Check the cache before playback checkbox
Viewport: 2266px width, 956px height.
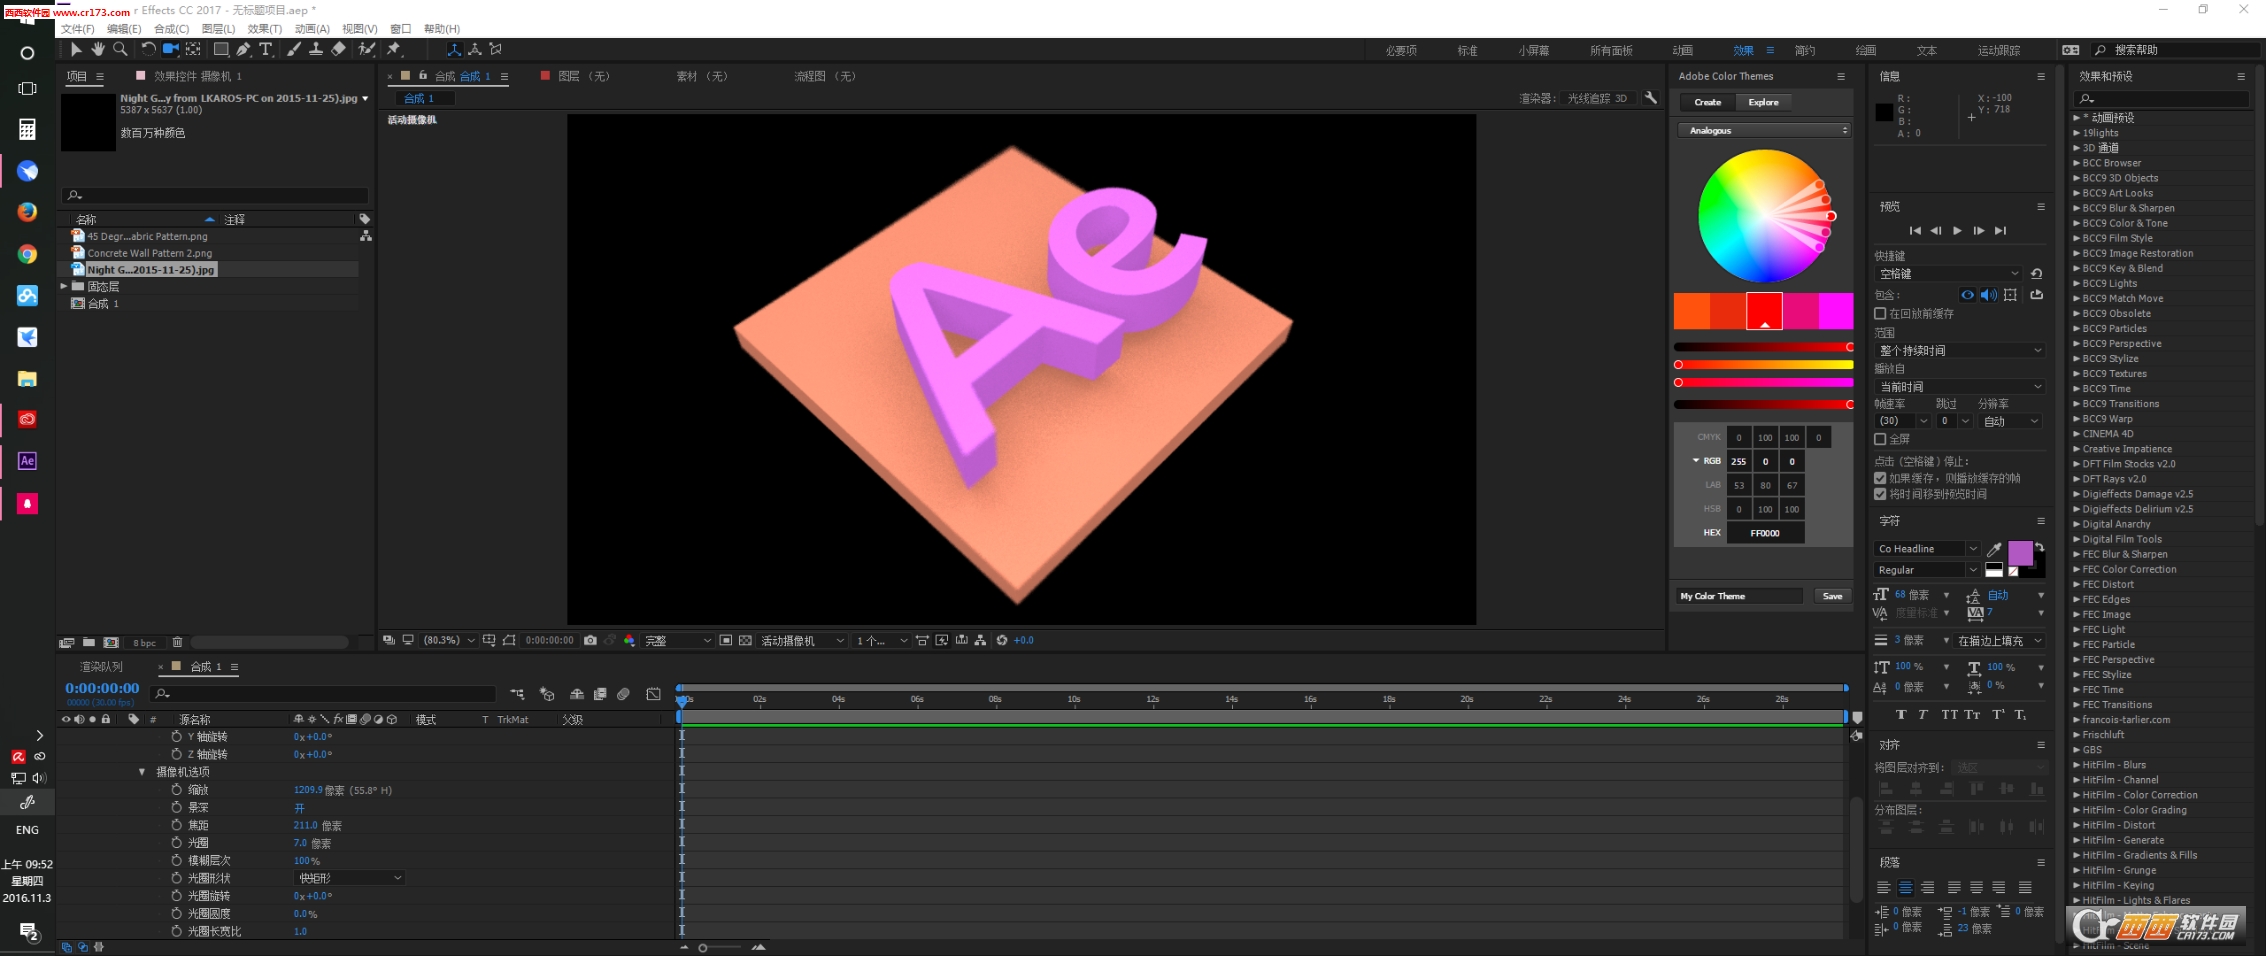click(x=1880, y=314)
